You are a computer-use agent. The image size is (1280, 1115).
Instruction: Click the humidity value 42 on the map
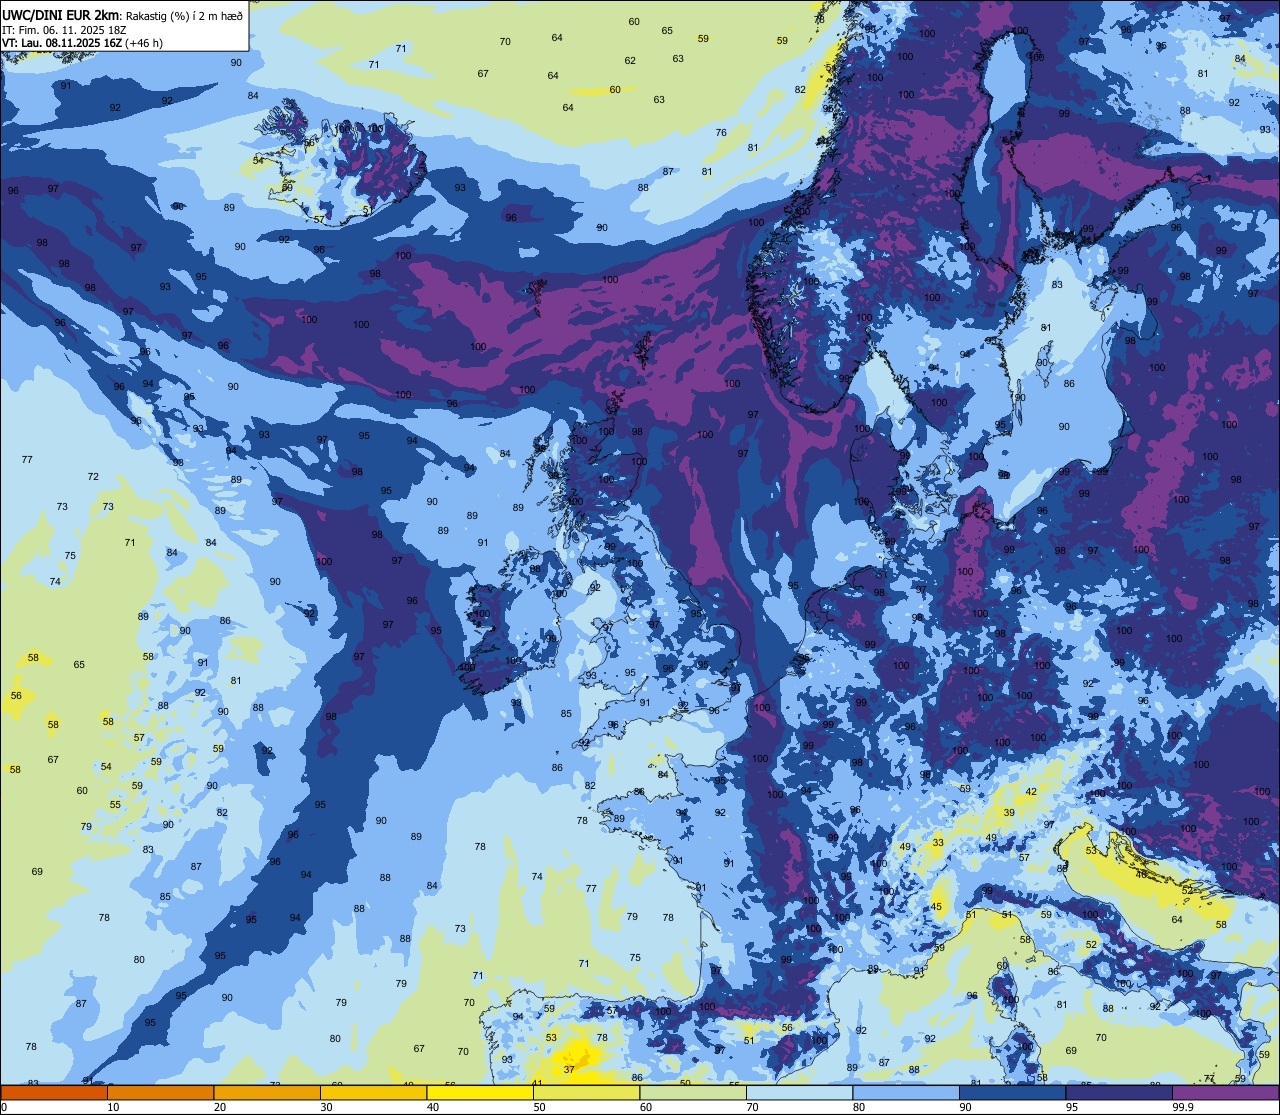[1031, 792]
